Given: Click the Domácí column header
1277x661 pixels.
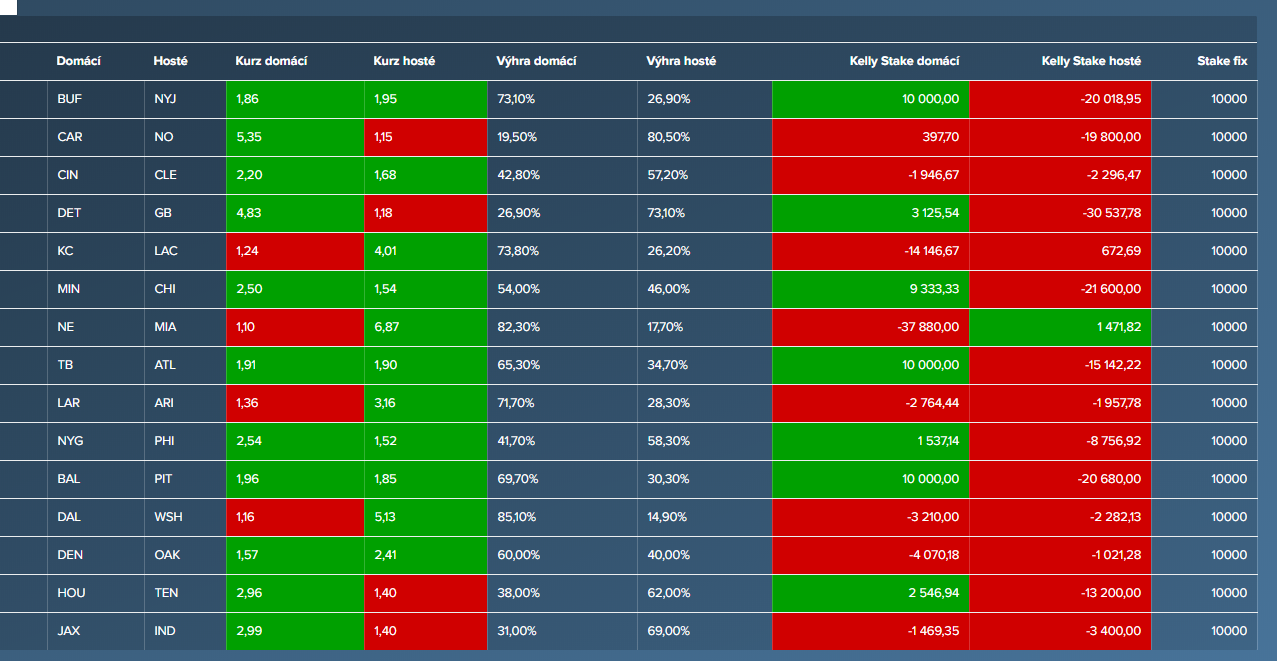Looking at the screenshot, I should click(78, 61).
